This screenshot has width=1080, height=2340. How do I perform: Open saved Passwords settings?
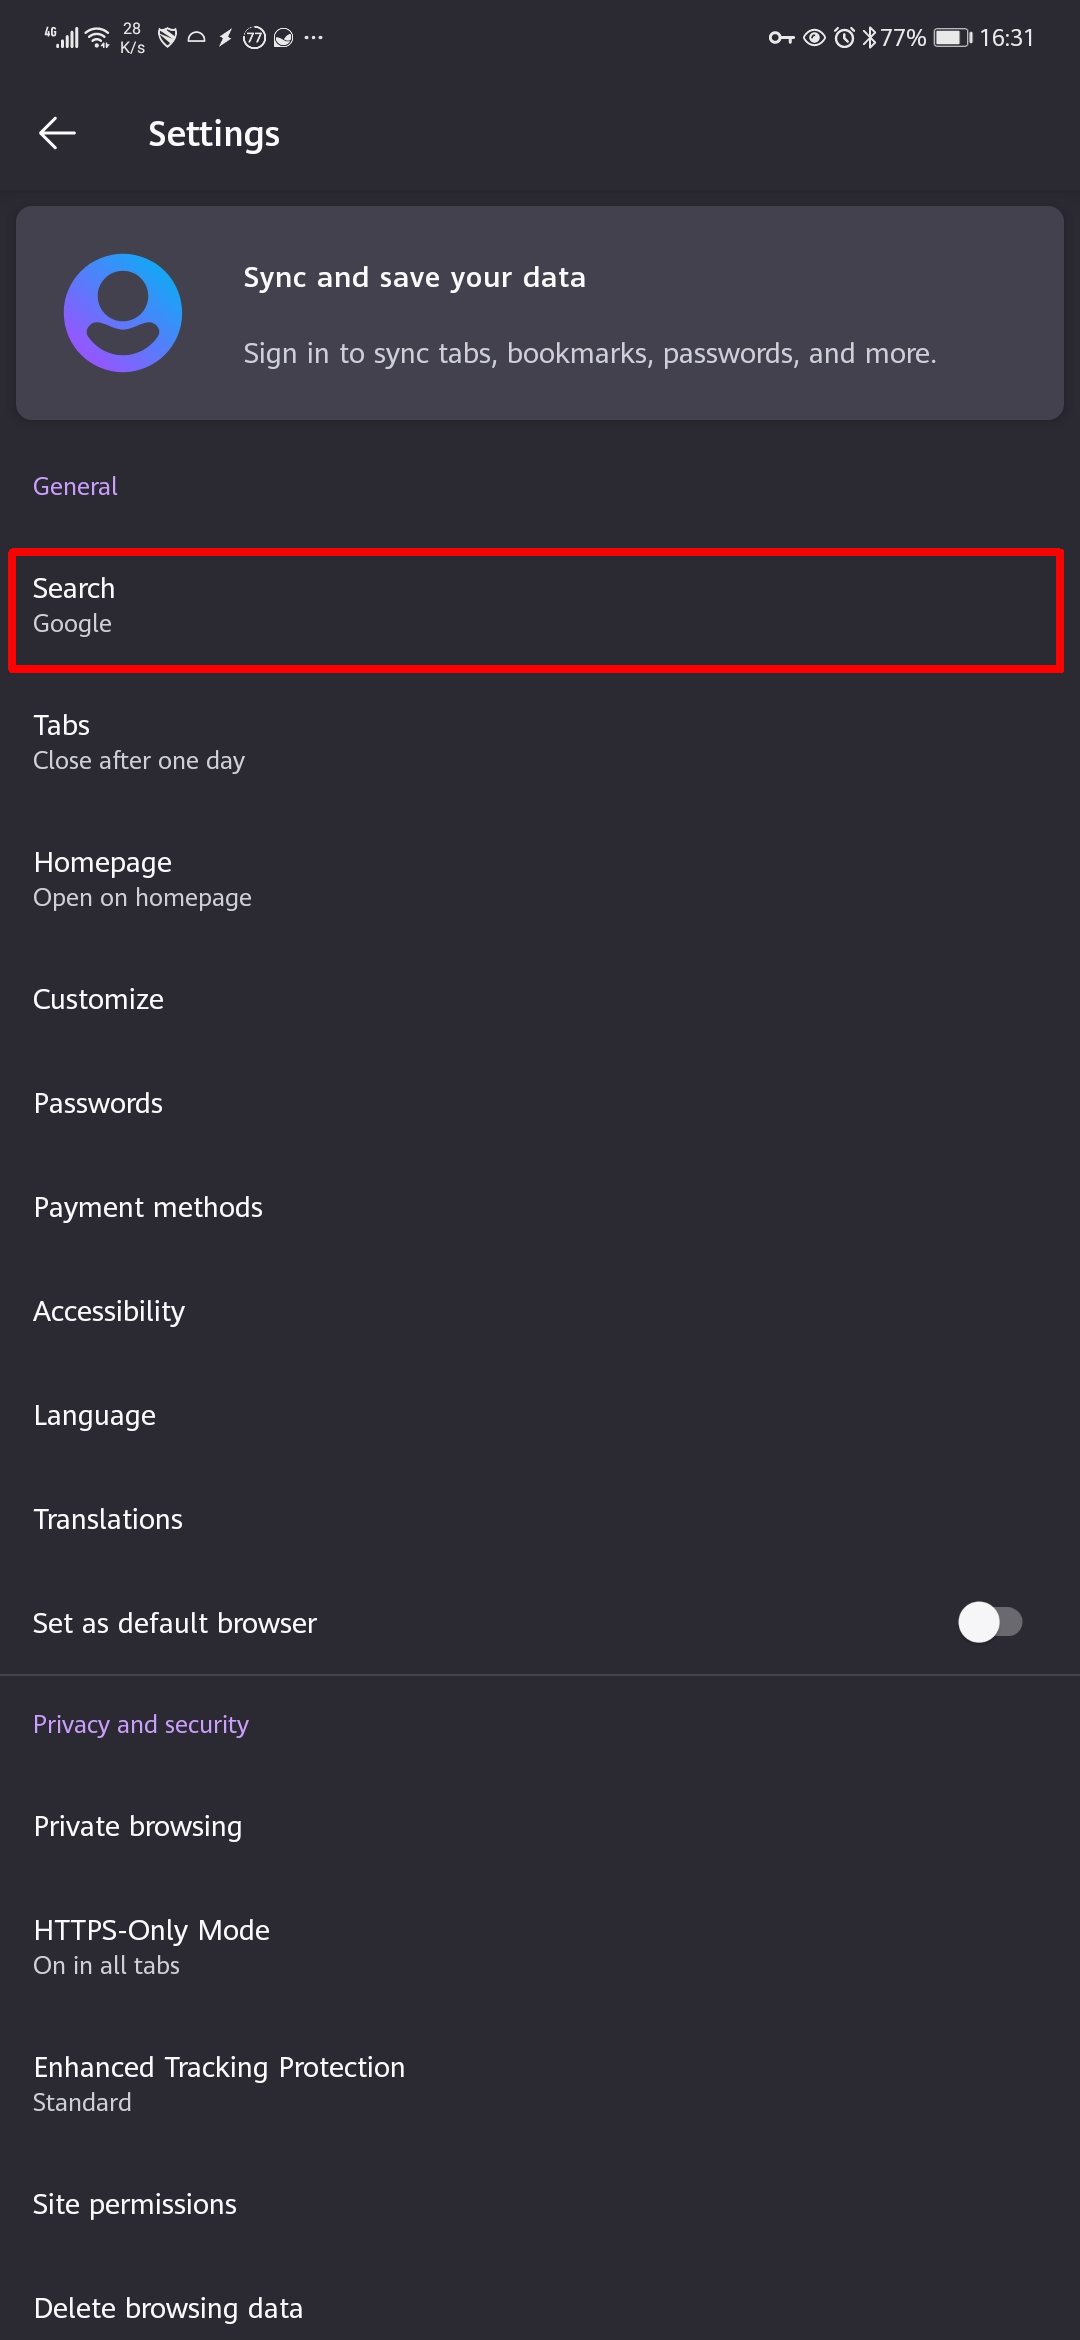coord(540,1103)
